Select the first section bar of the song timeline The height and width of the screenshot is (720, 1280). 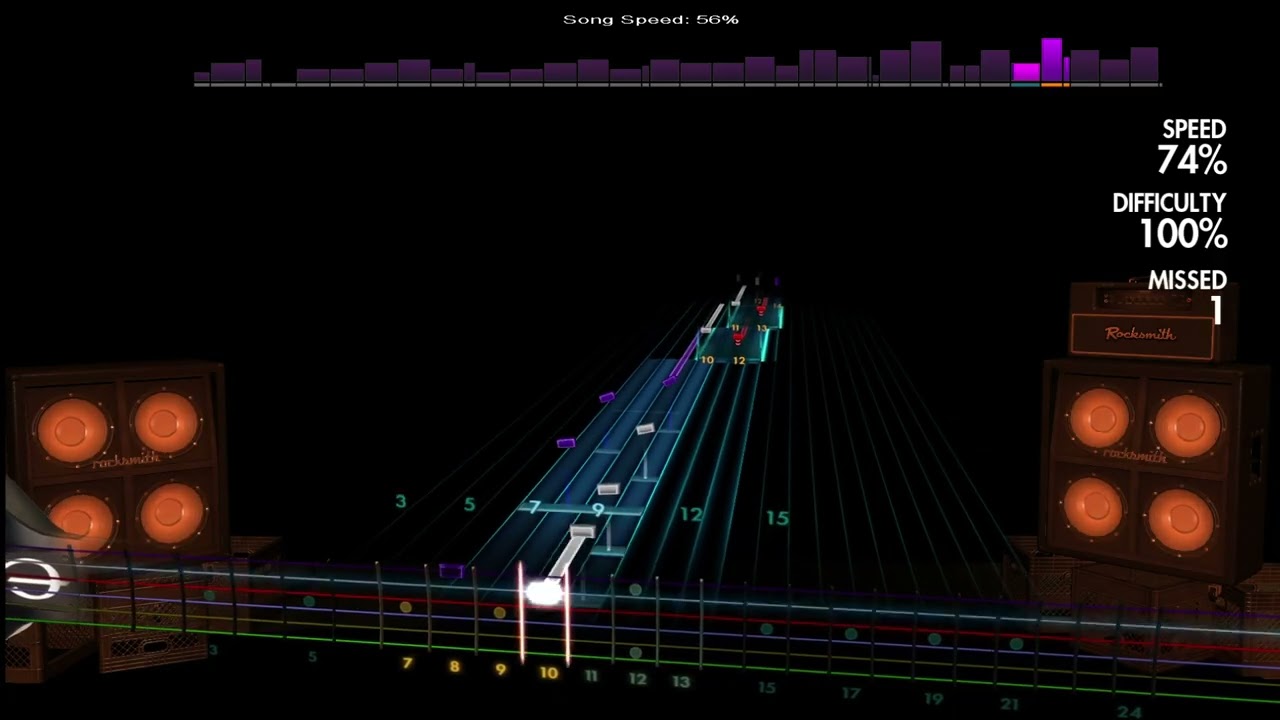pyautogui.click(x=202, y=77)
